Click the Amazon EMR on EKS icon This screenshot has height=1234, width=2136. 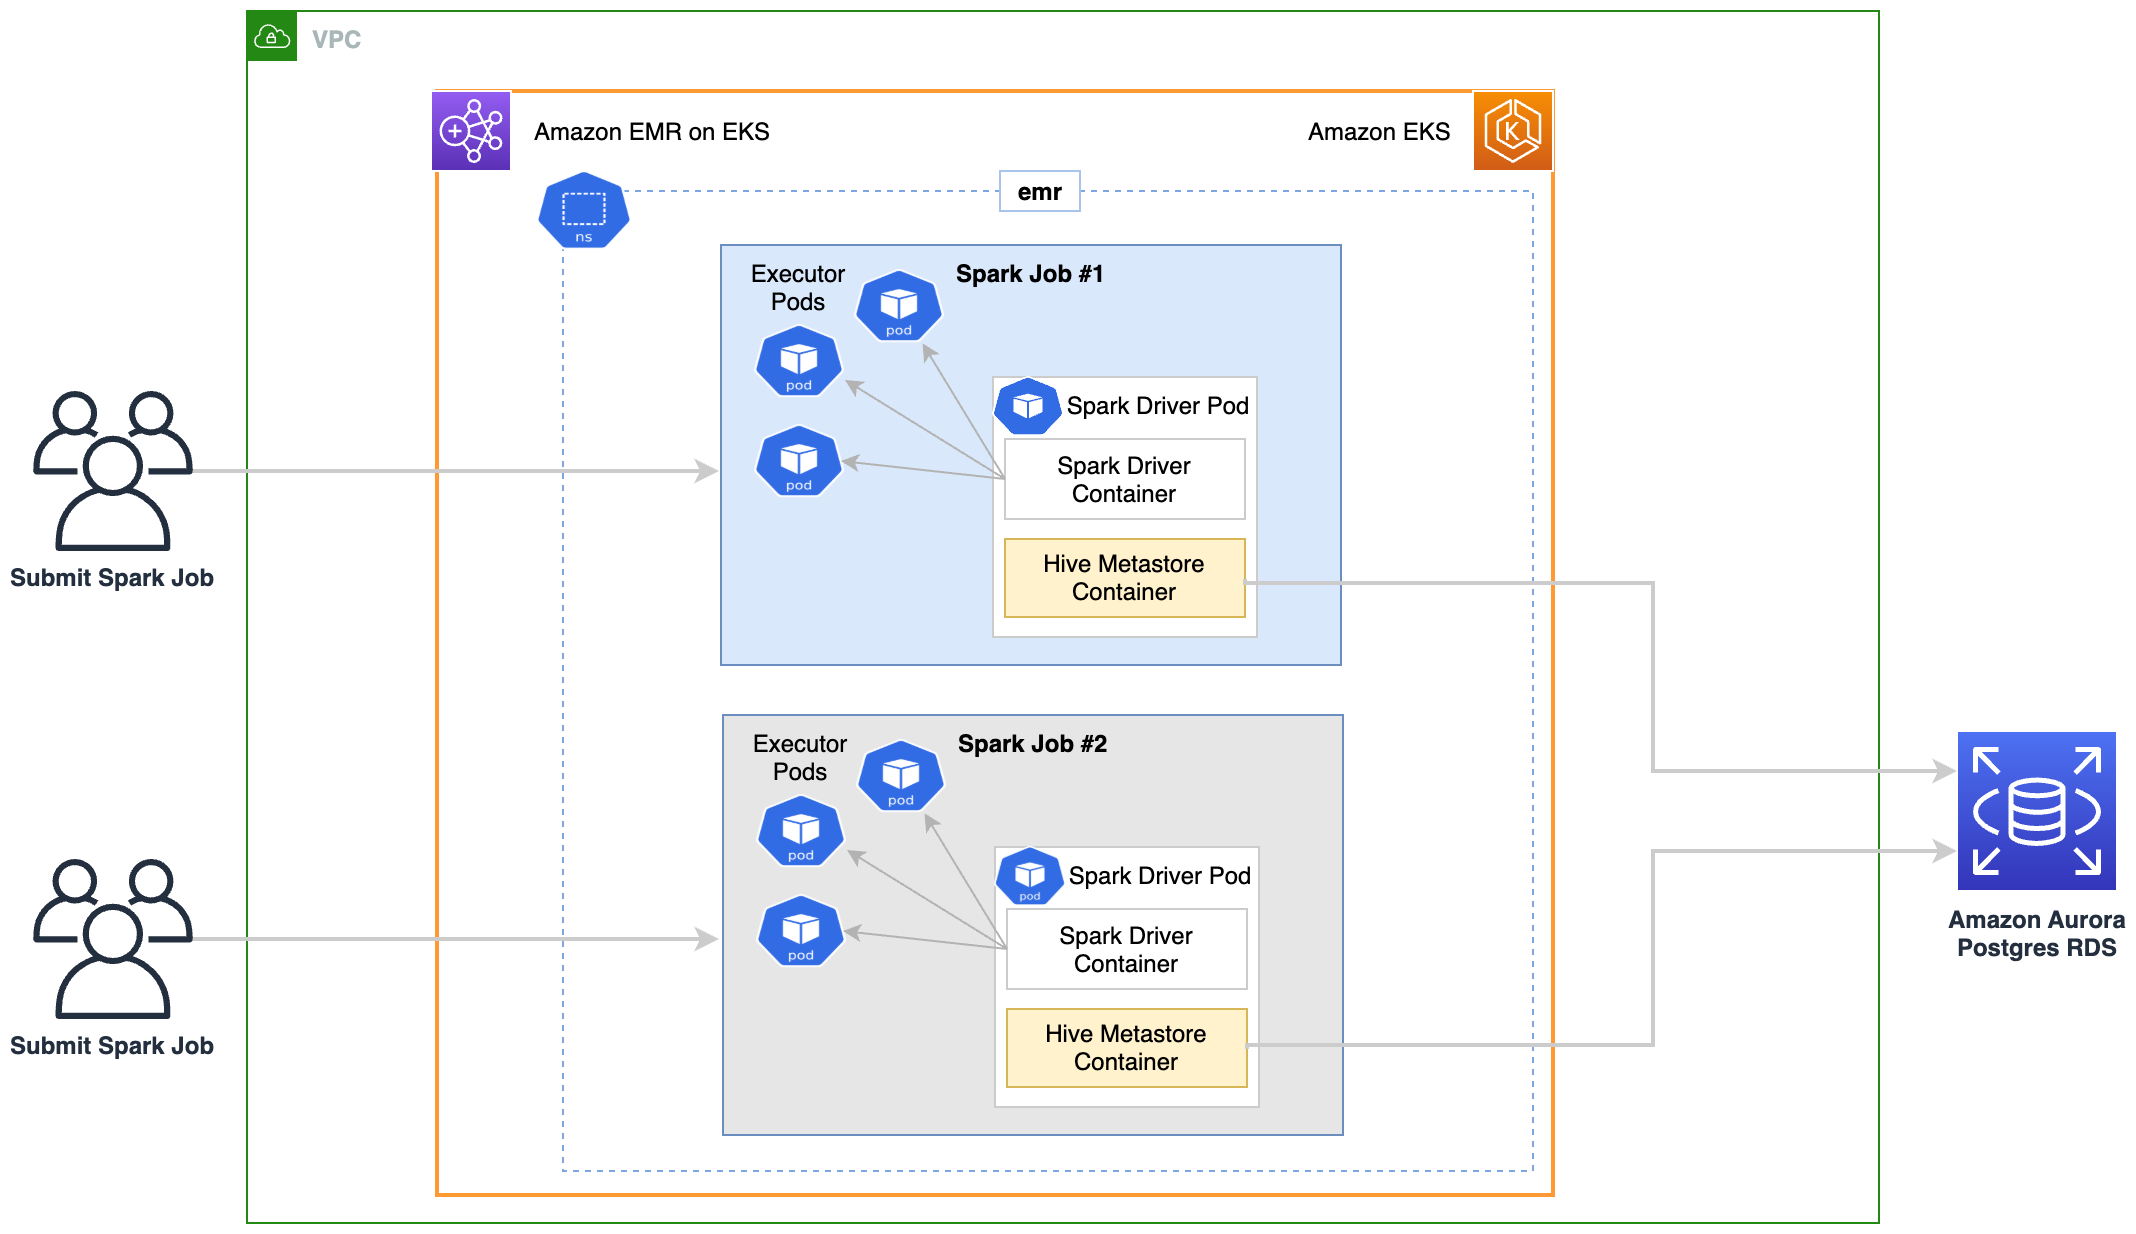pyautogui.click(x=471, y=131)
